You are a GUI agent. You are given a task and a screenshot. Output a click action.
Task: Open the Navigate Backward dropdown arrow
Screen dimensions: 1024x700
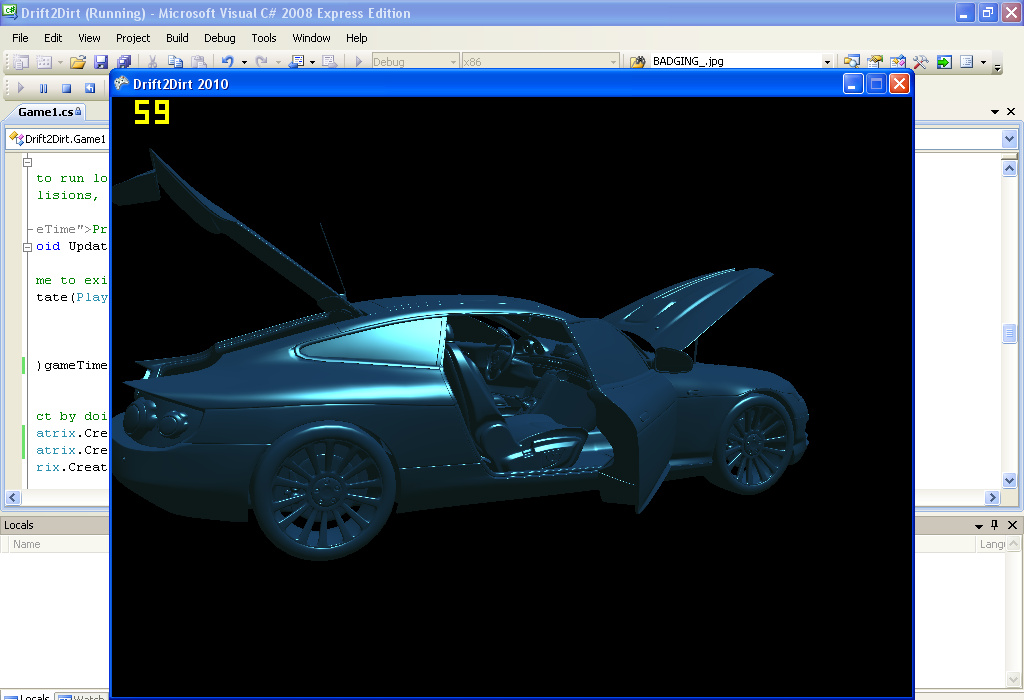click(312, 62)
